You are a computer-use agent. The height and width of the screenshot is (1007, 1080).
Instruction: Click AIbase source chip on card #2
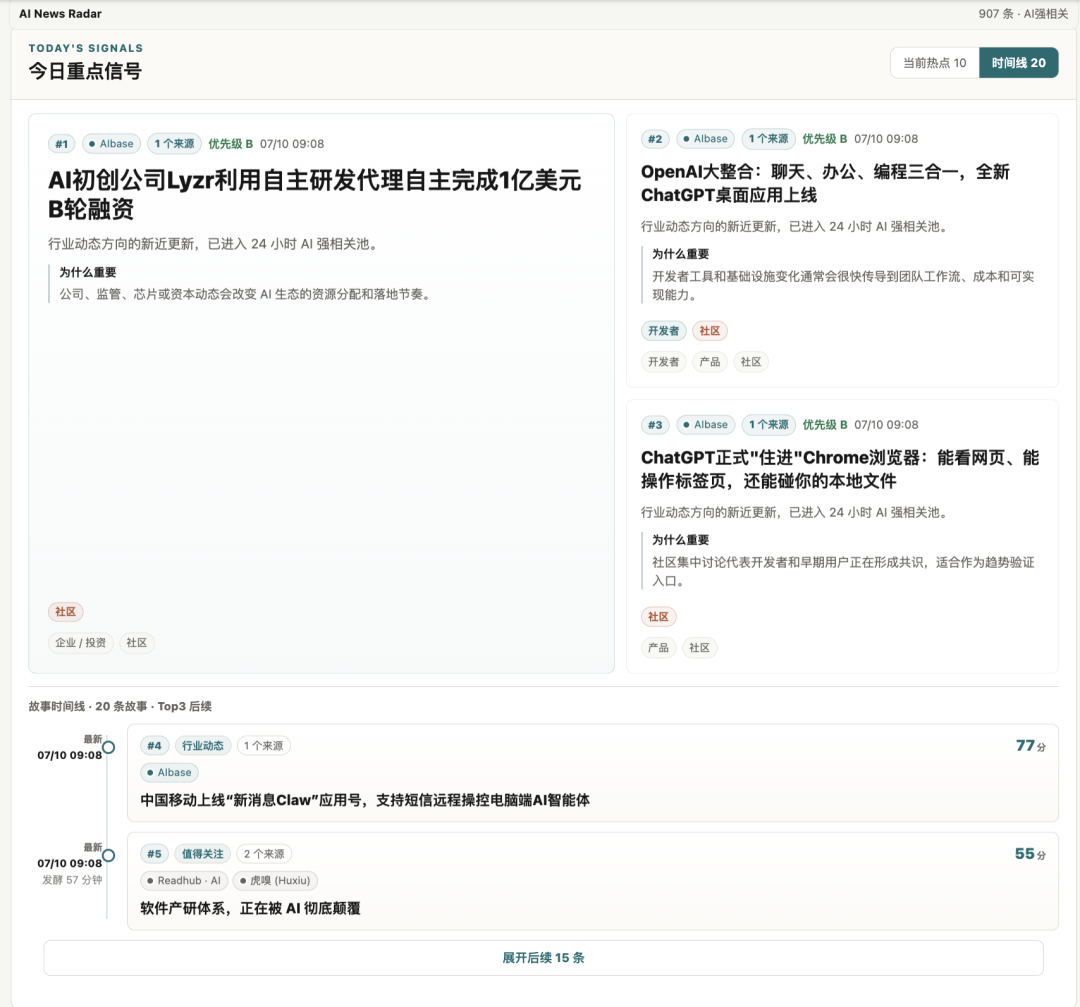[x=705, y=139]
